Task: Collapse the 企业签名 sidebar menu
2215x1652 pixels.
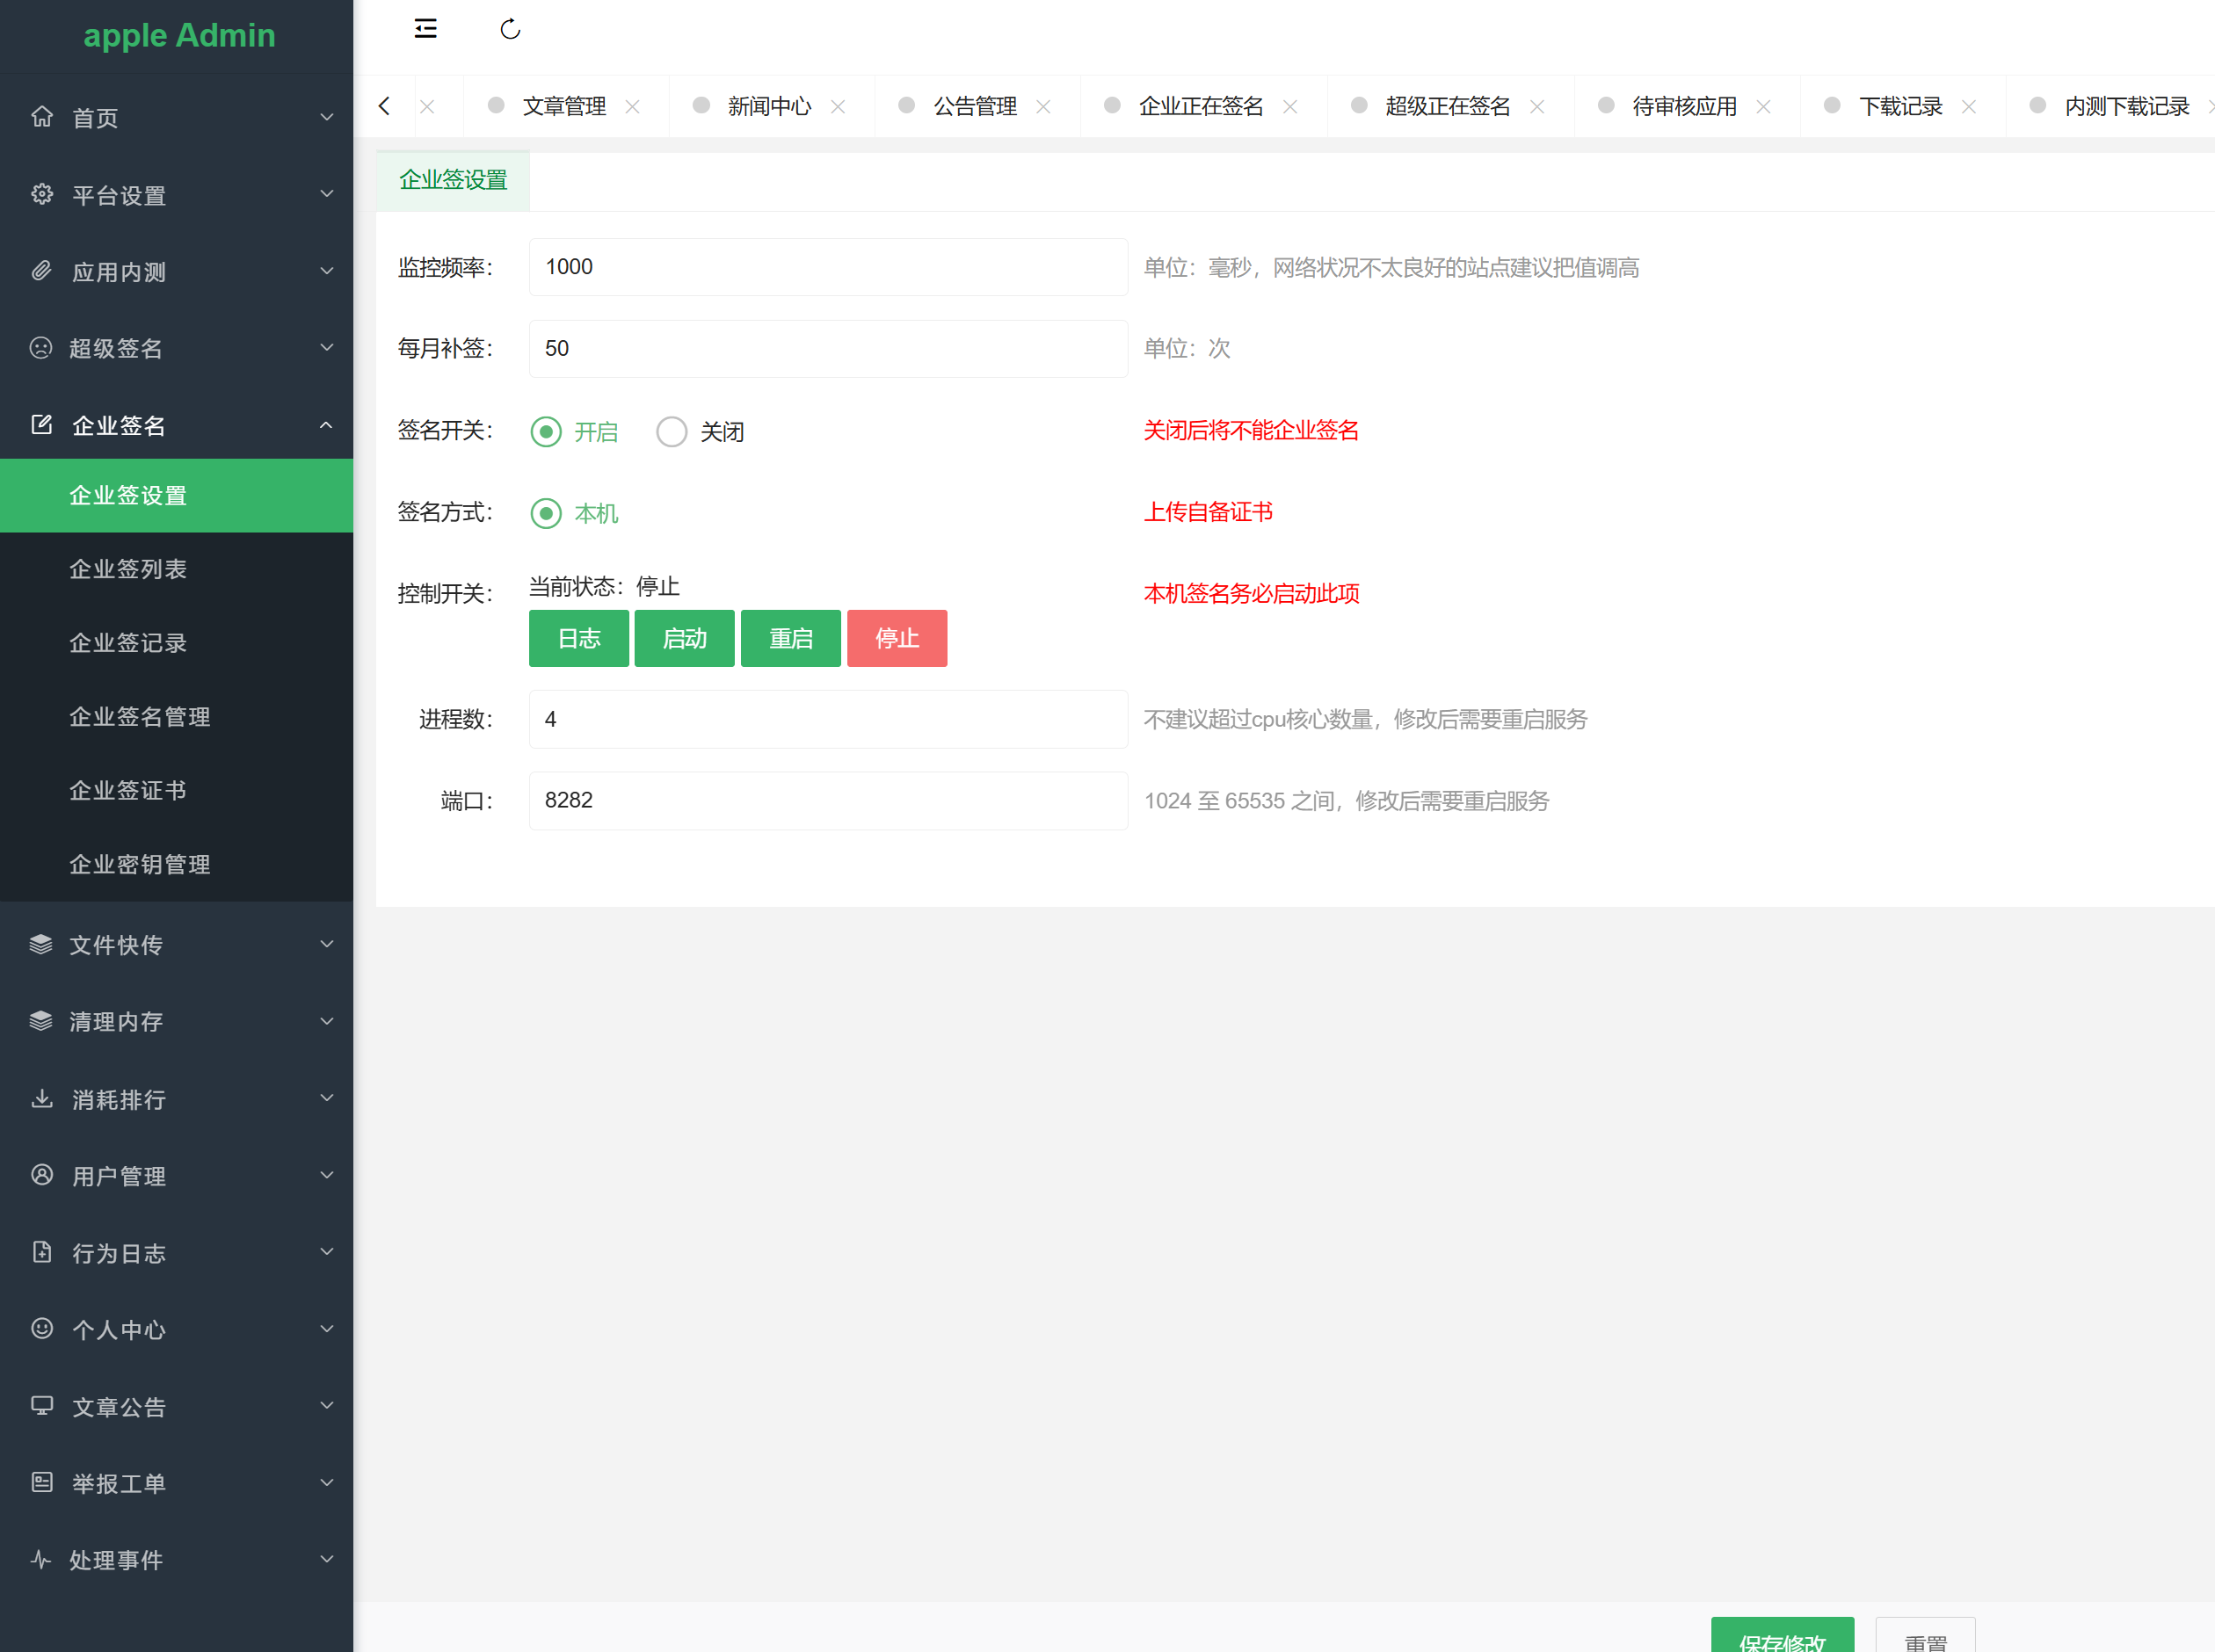Action: pyautogui.click(x=326, y=425)
